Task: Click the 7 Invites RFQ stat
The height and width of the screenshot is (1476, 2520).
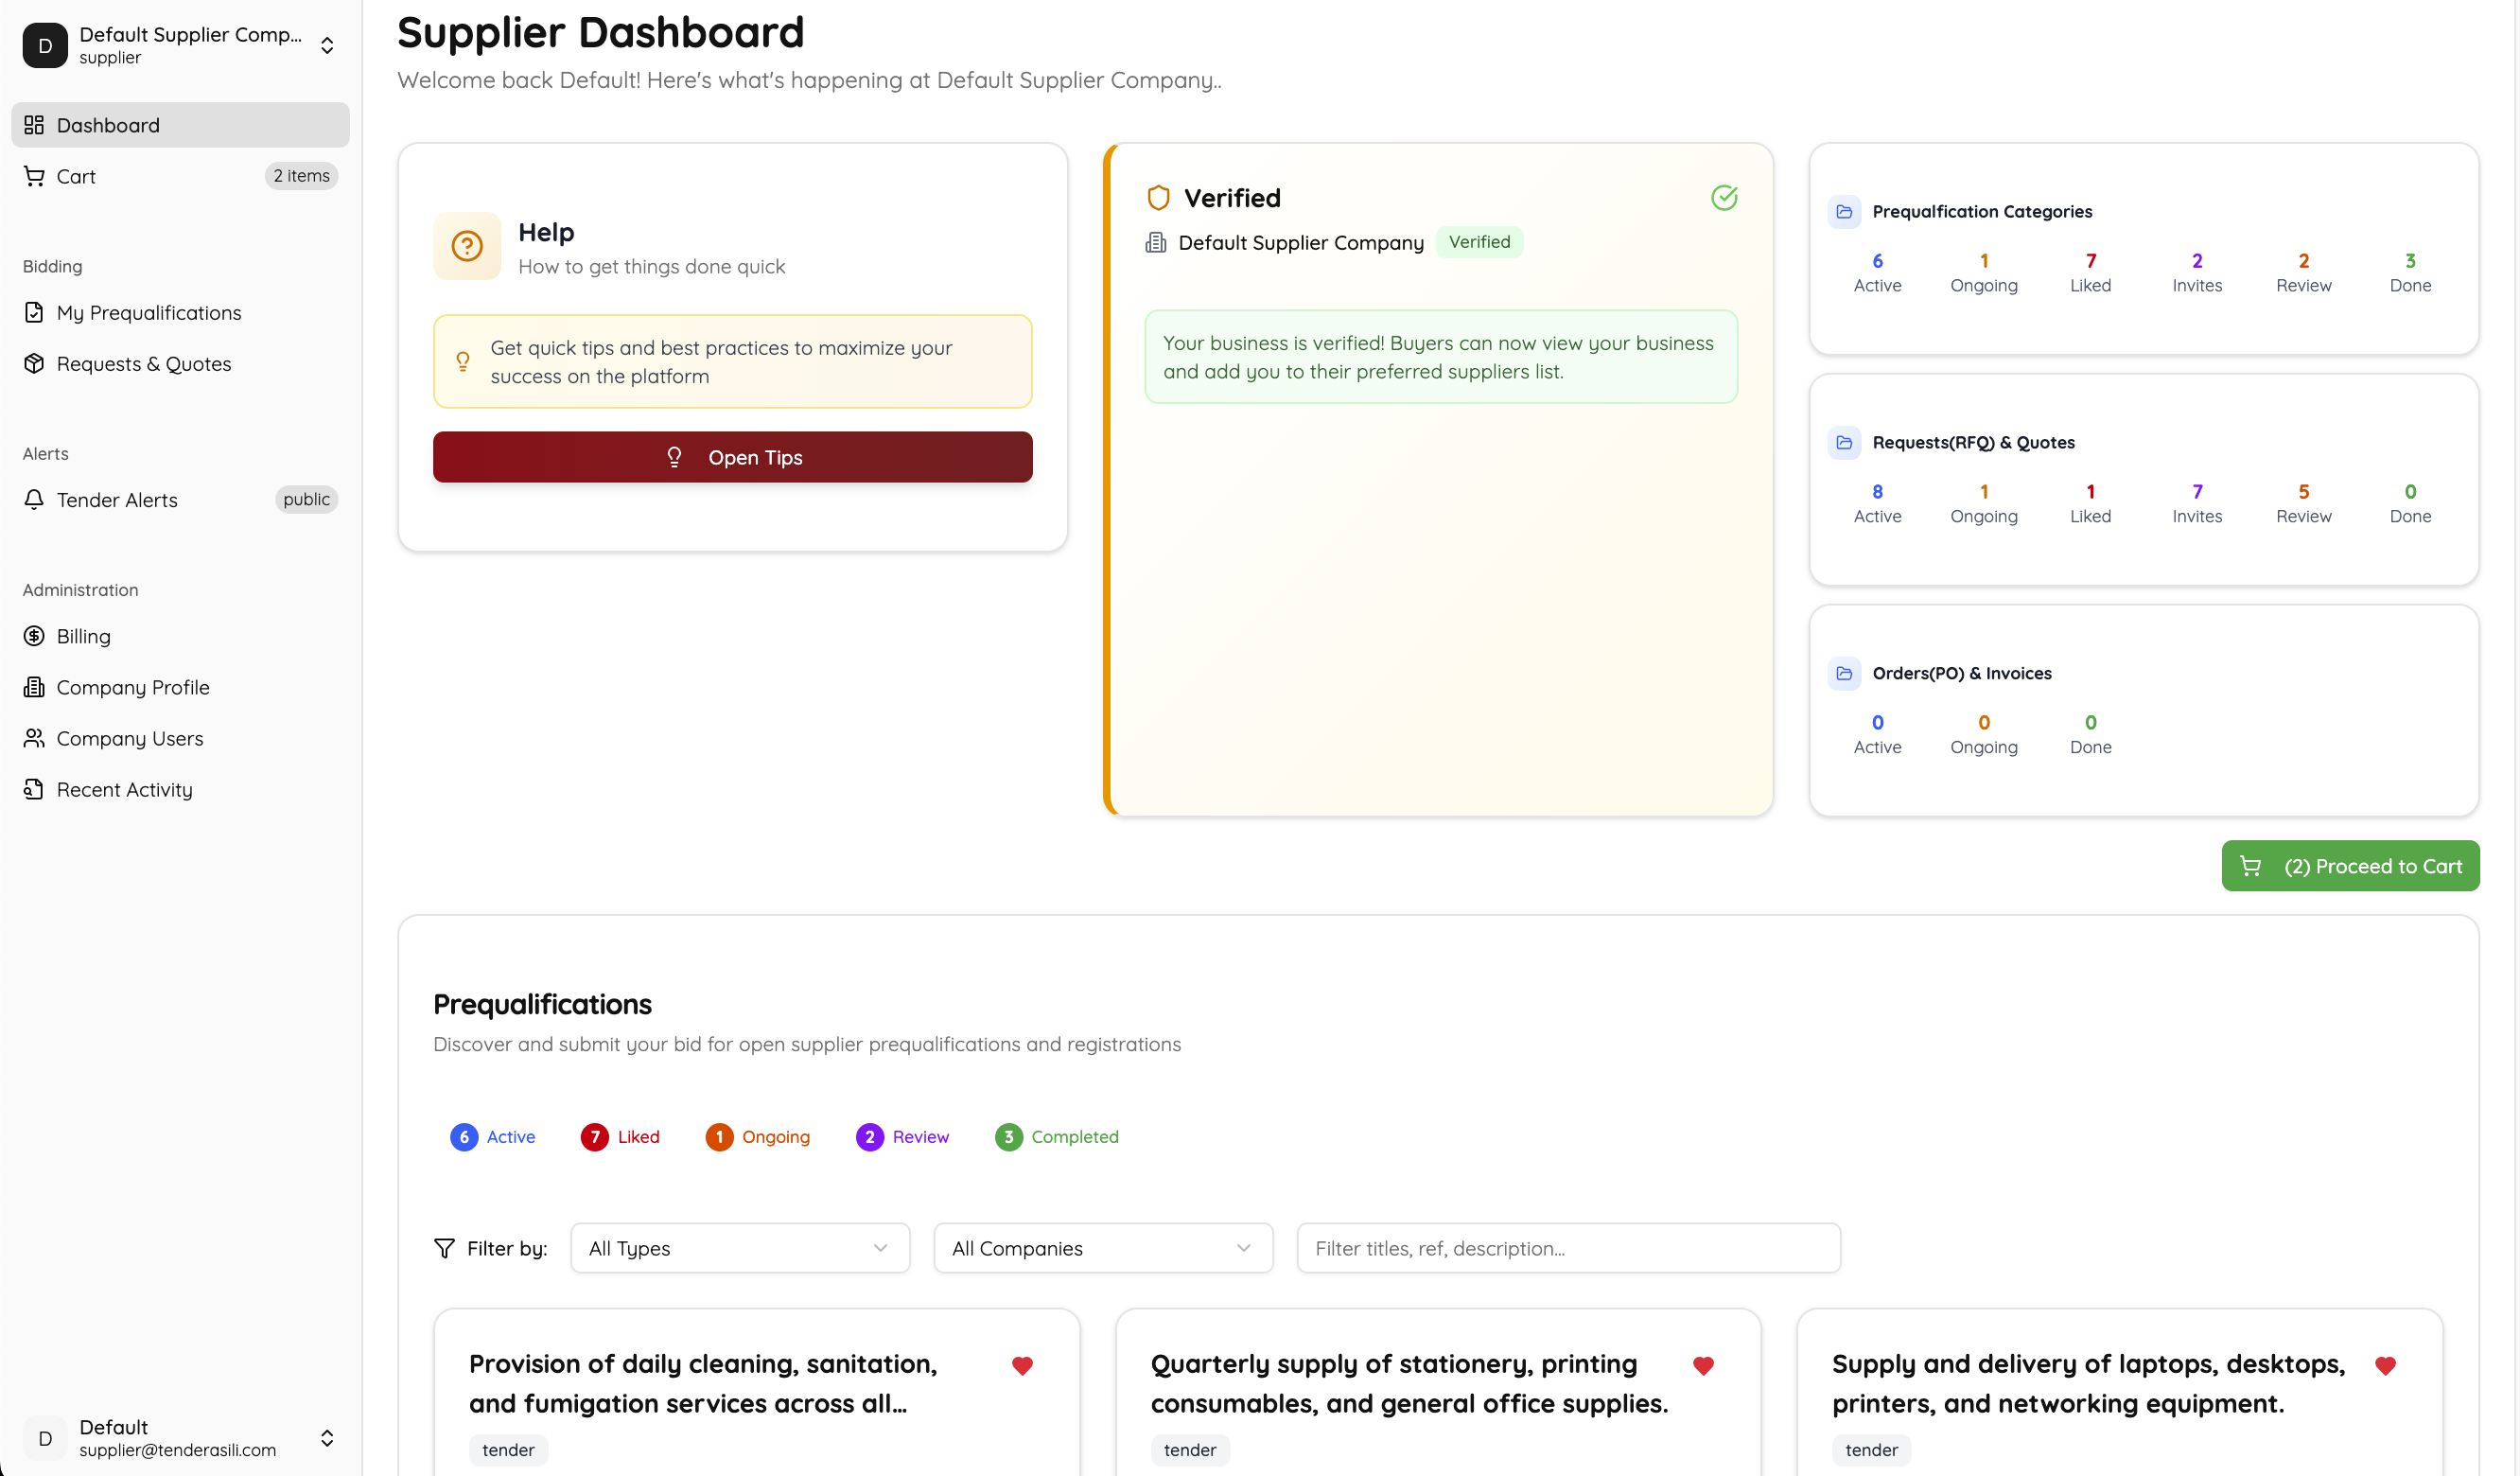Action: [x=2198, y=503]
